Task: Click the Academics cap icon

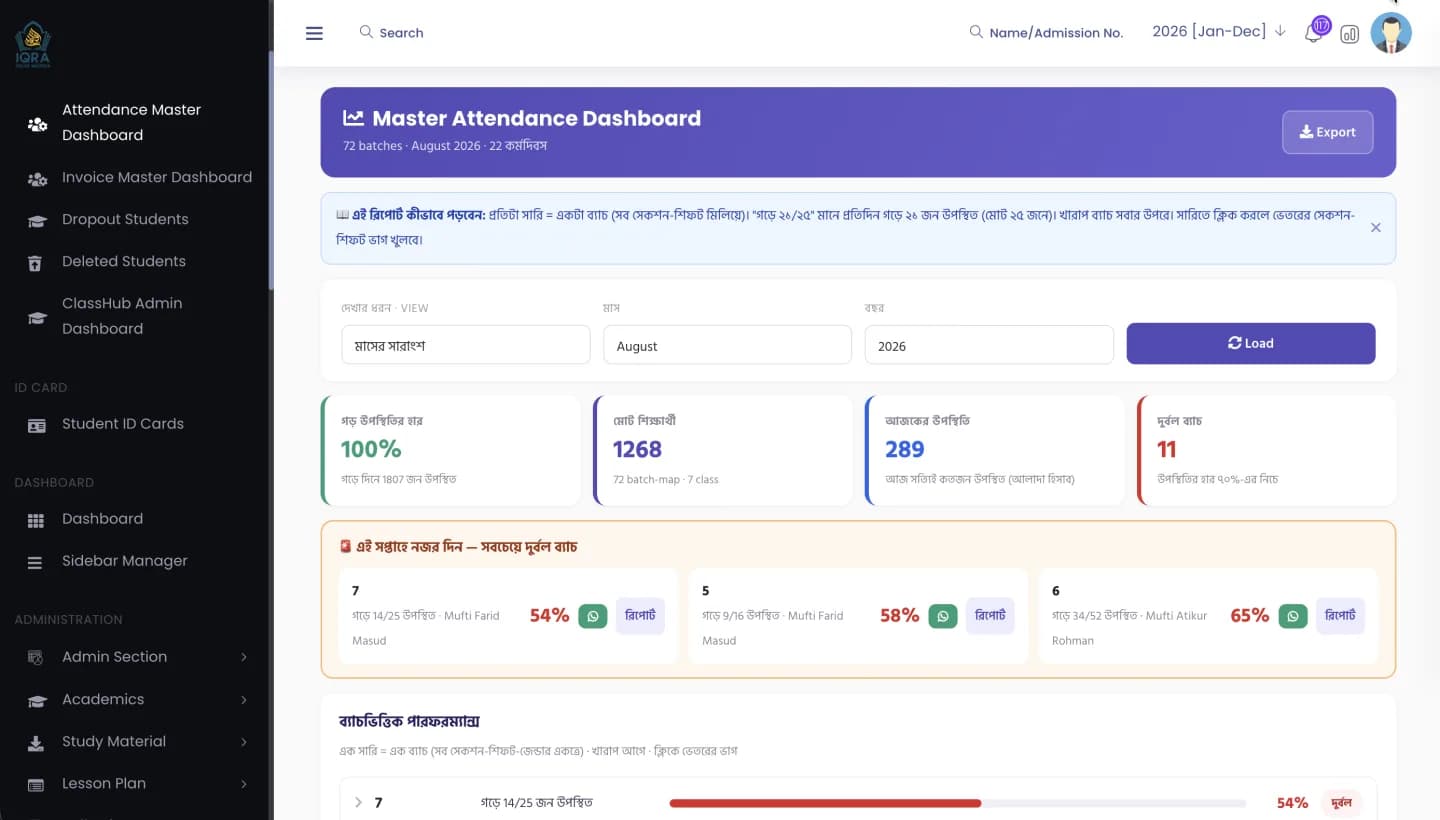Action: point(37,701)
